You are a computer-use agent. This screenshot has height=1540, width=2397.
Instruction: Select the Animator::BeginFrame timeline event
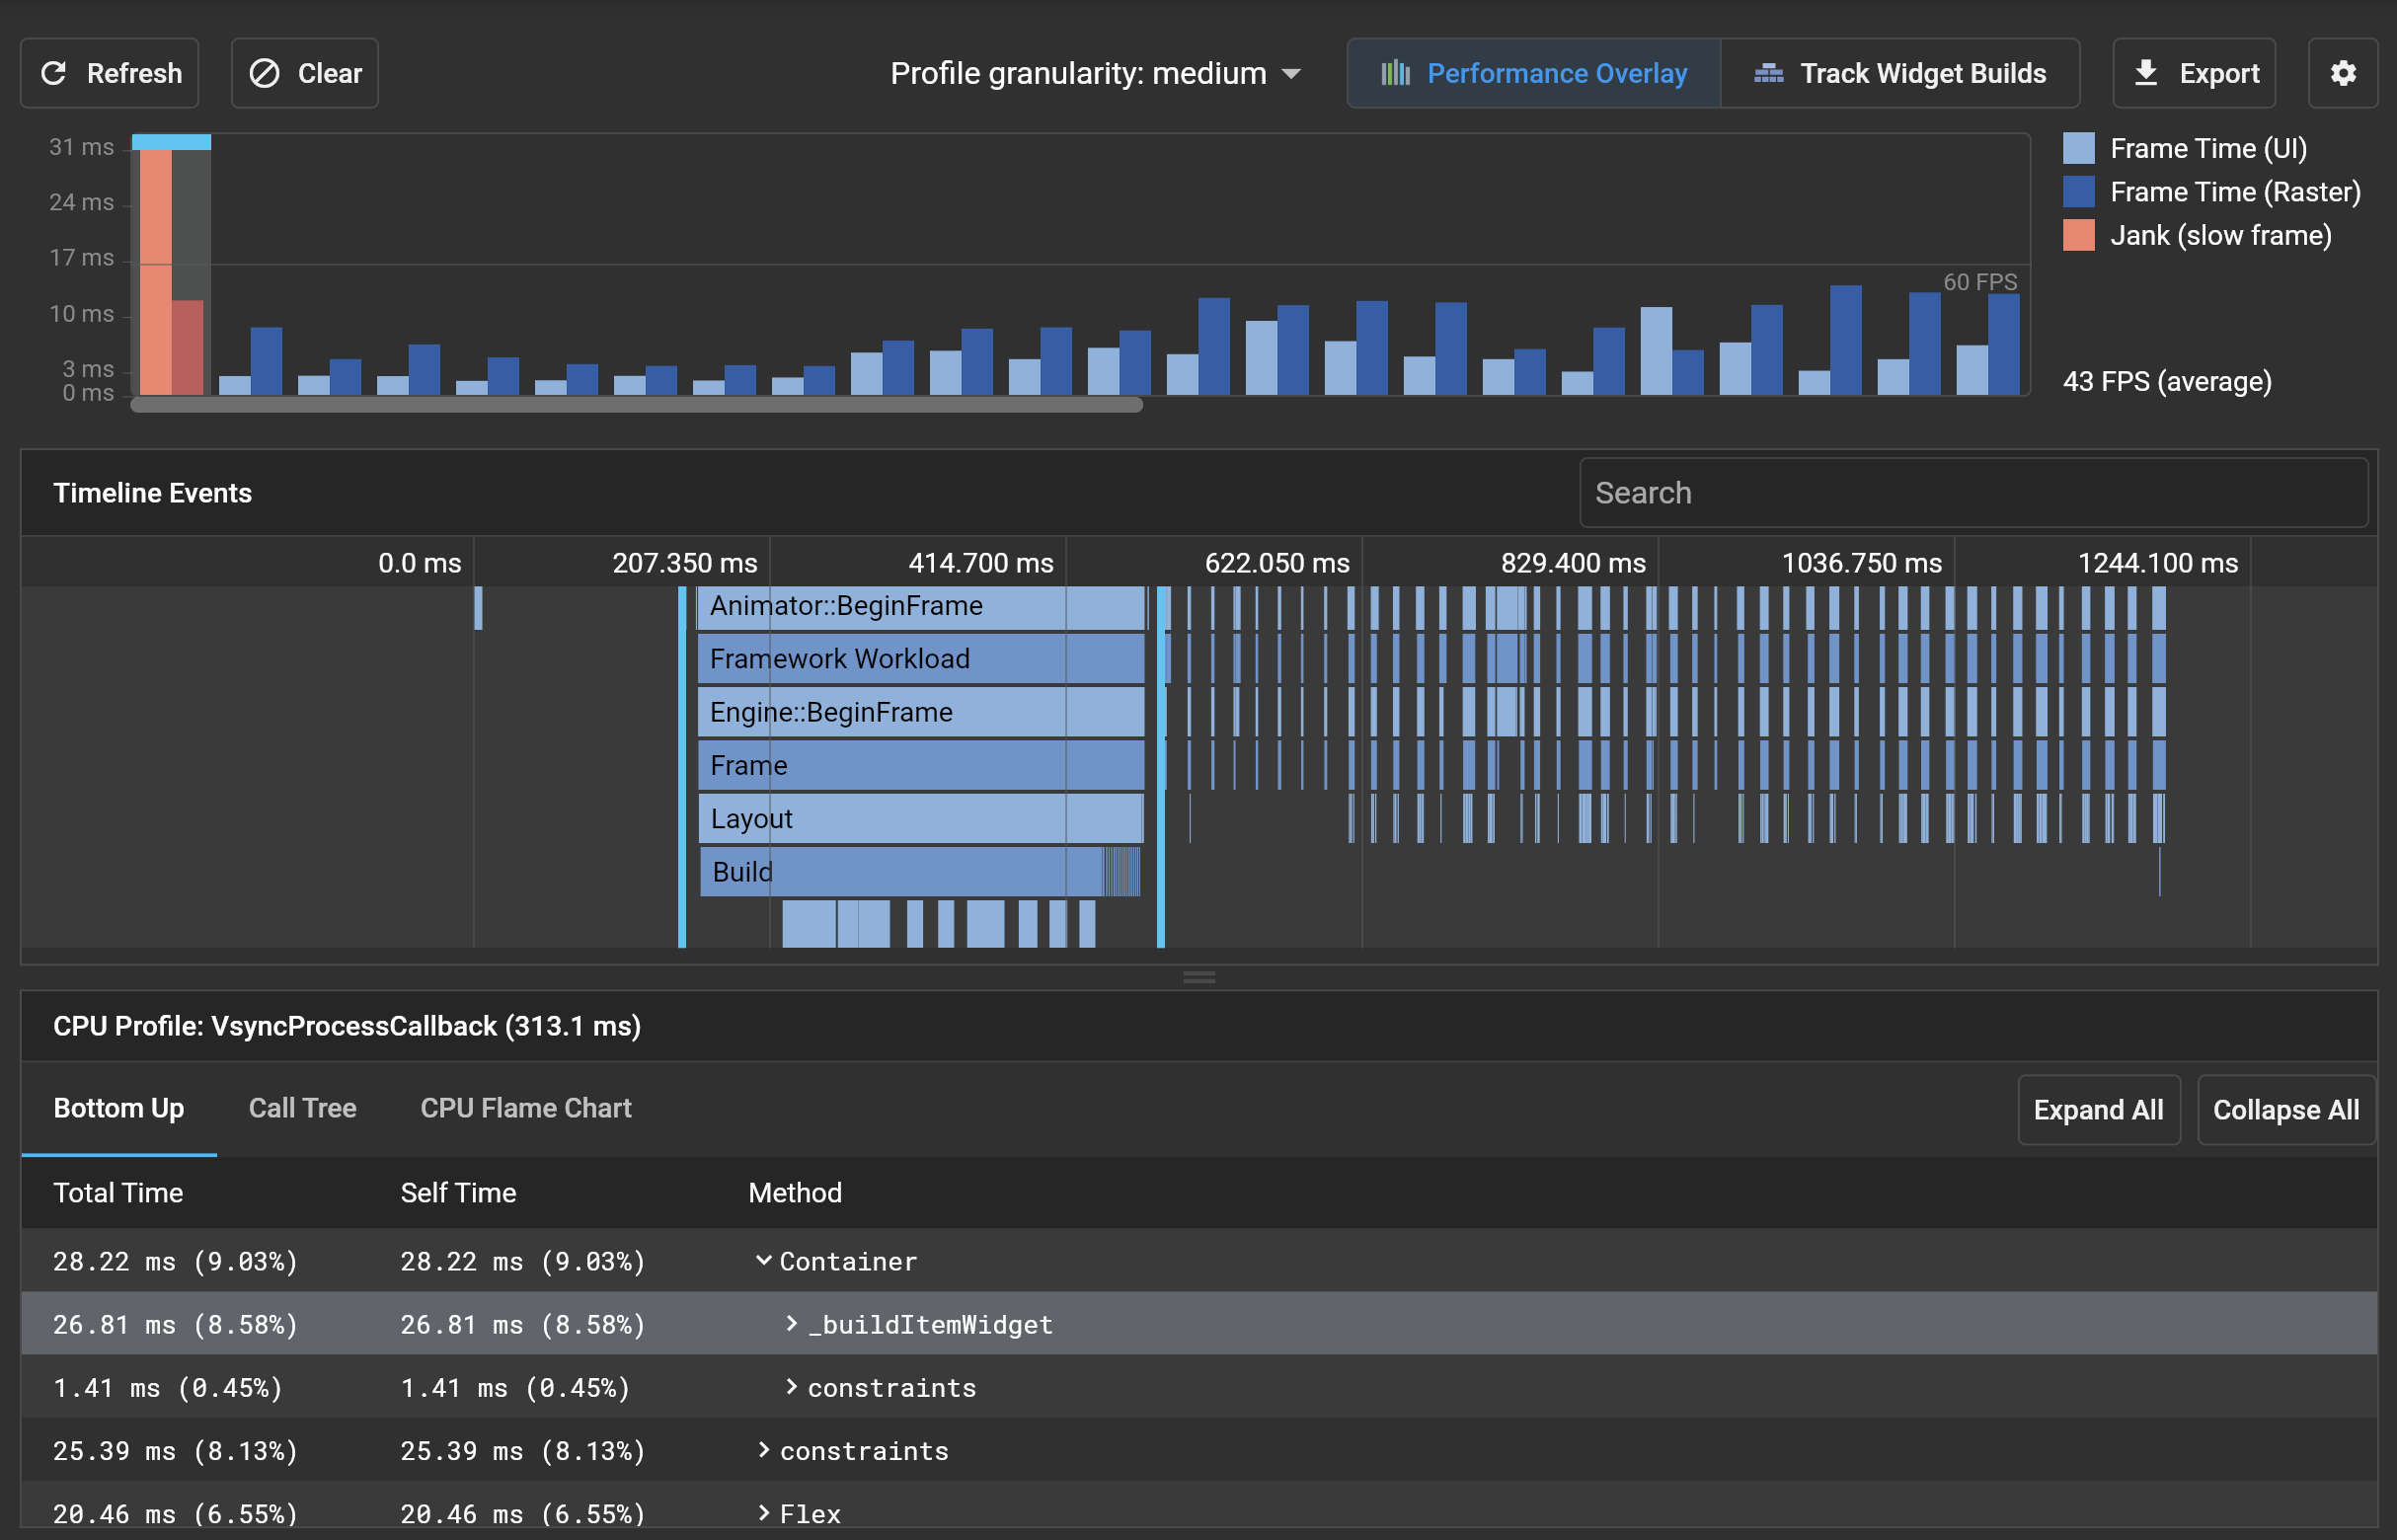click(921, 606)
